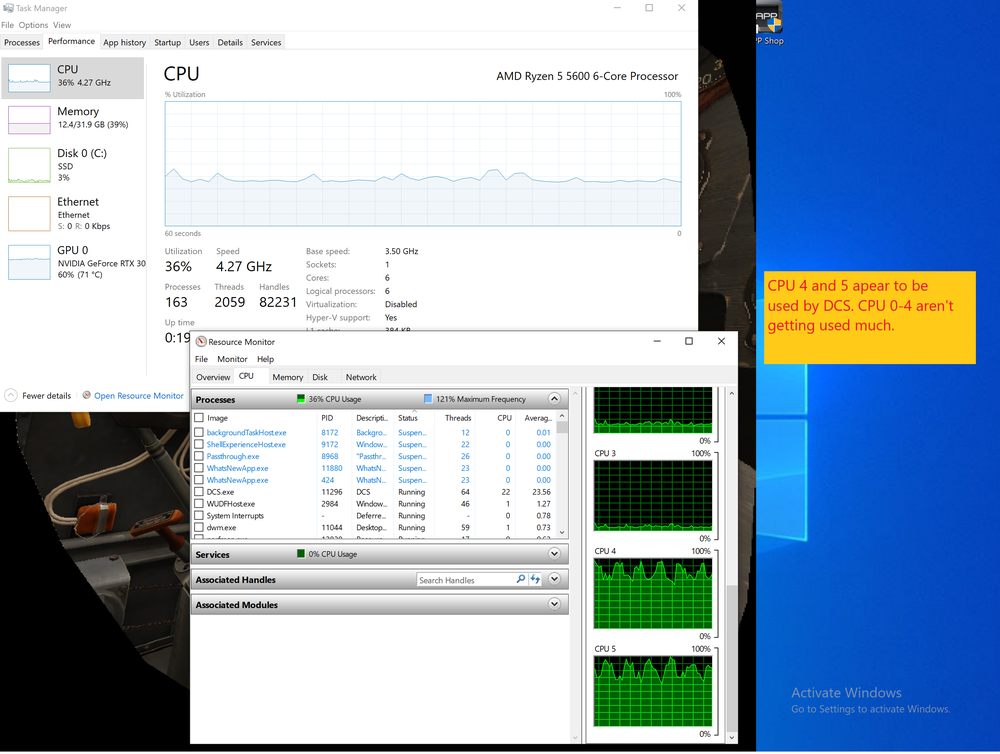Viewport: 1000px width, 754px height.
Task: Check the backgroundTaskHost.exe checkbox
Action: click(199, 432)
